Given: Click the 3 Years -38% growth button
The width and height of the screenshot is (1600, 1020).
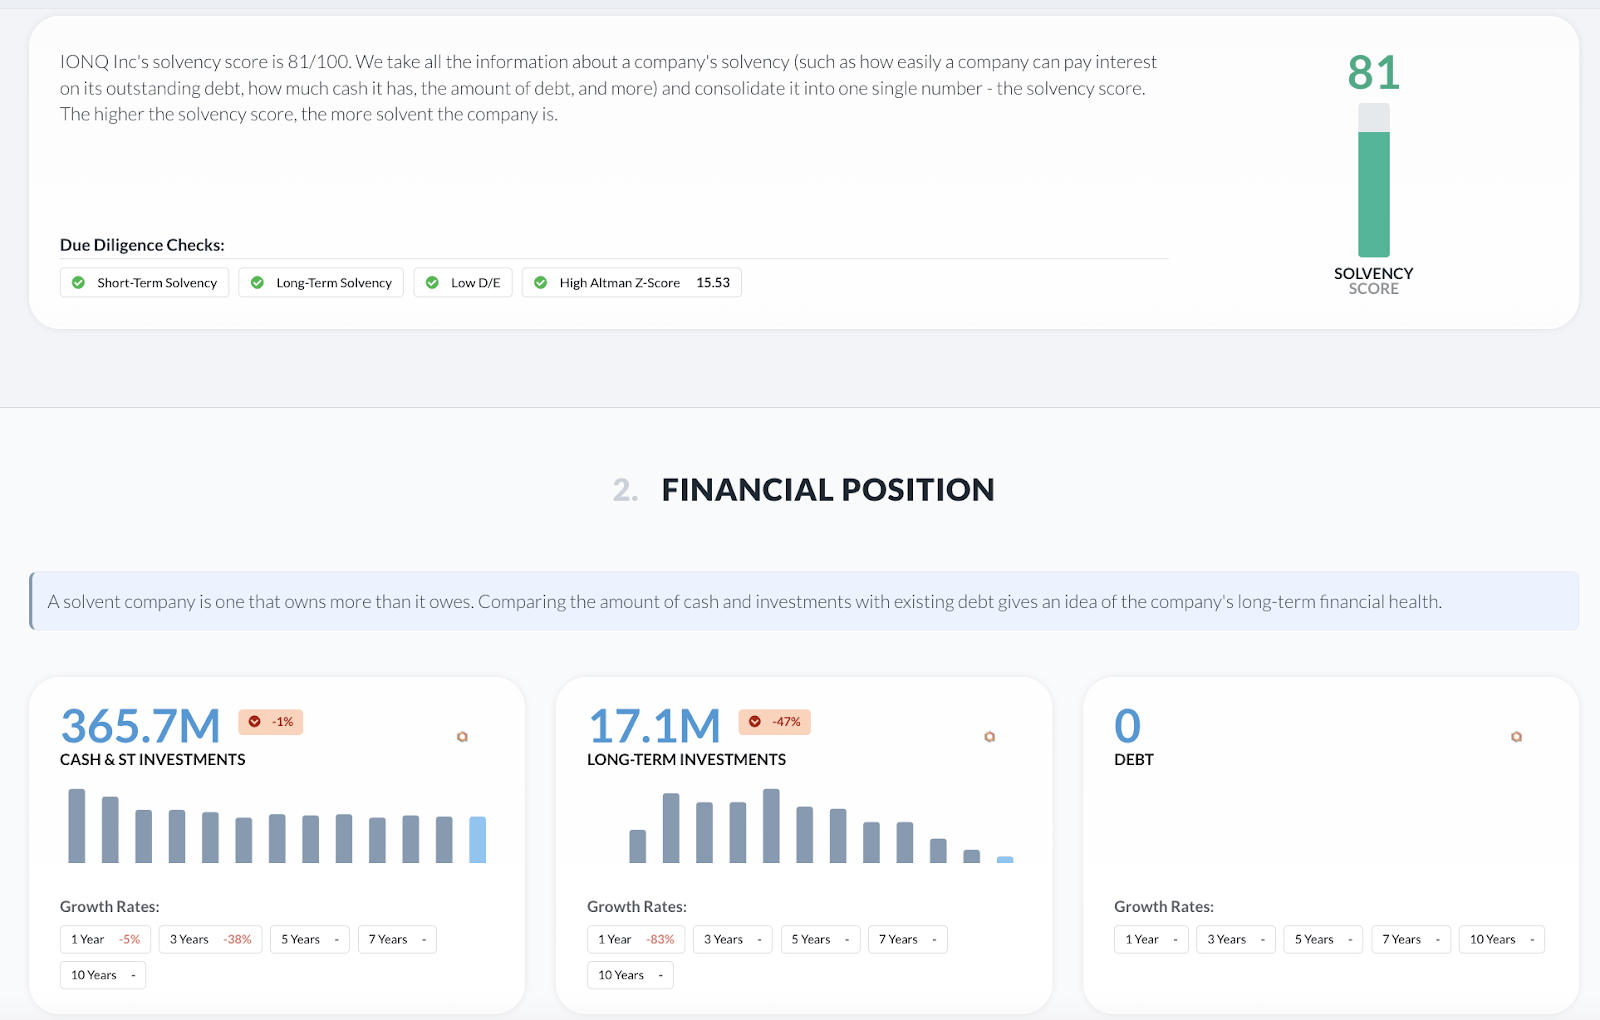Looking at the screenshot, I should 210,939.
